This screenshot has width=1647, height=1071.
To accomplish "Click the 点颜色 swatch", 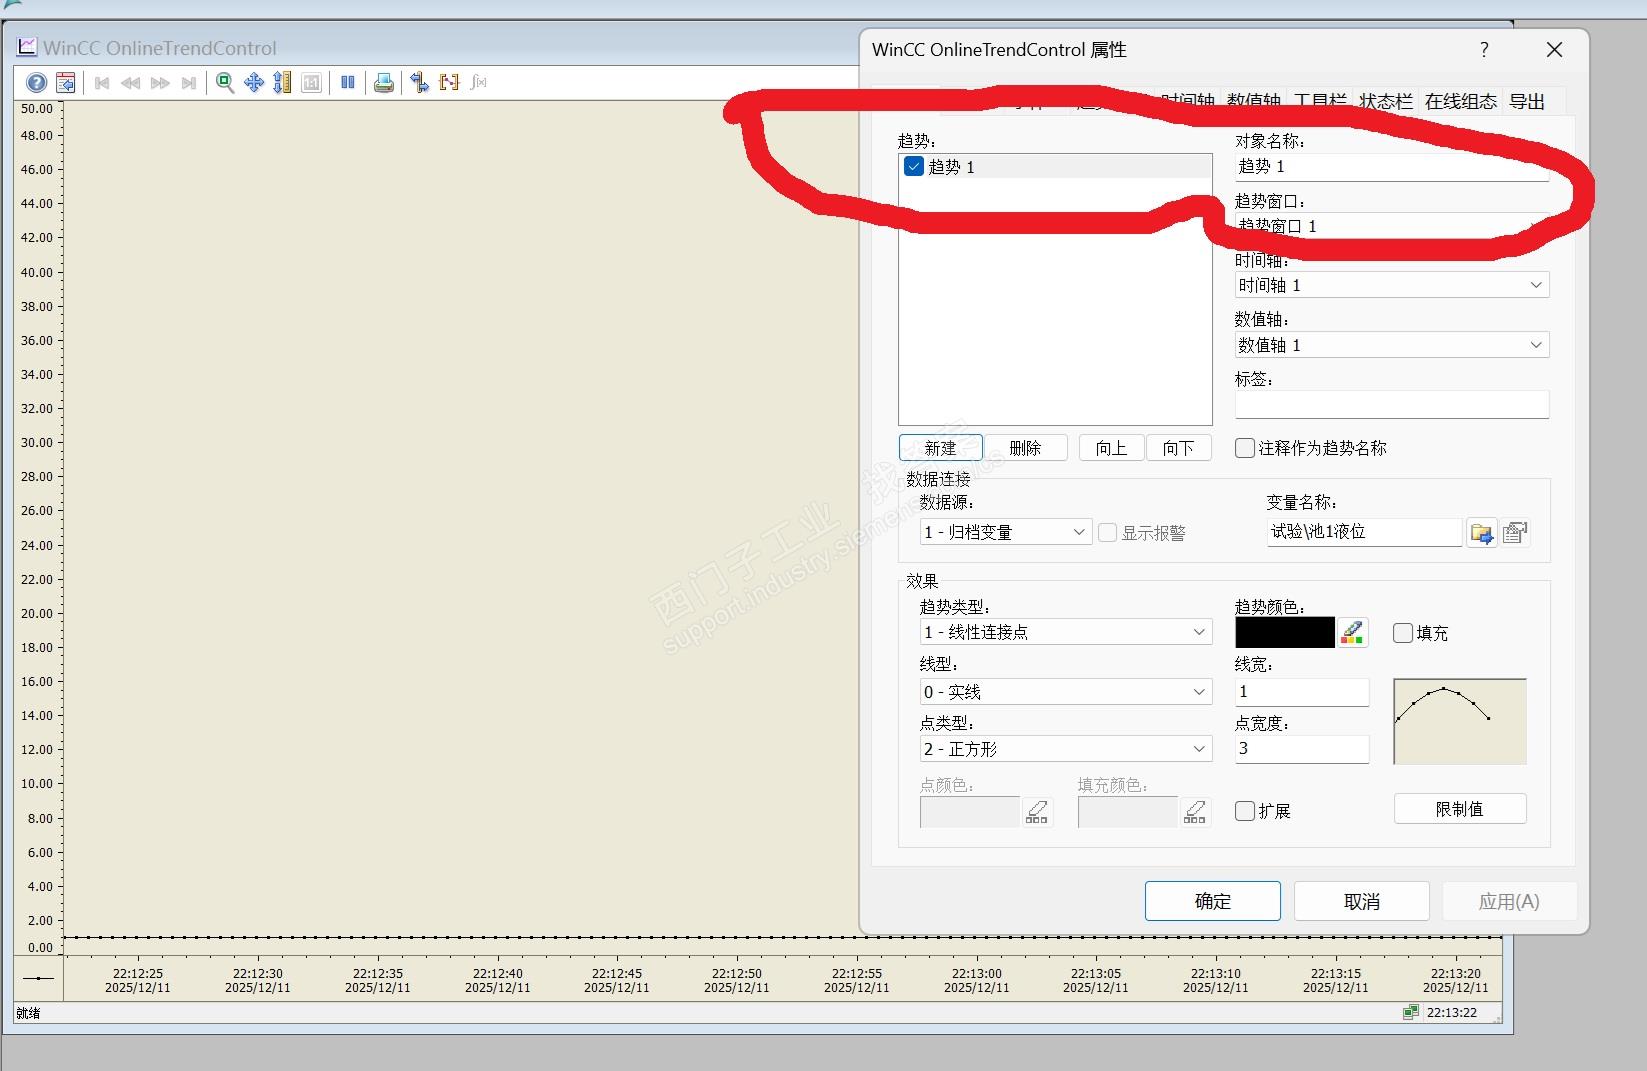I will pos(970,812).
